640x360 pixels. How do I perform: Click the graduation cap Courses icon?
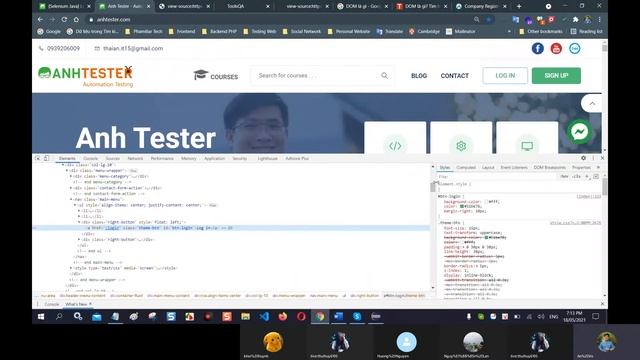pos(200,75)
